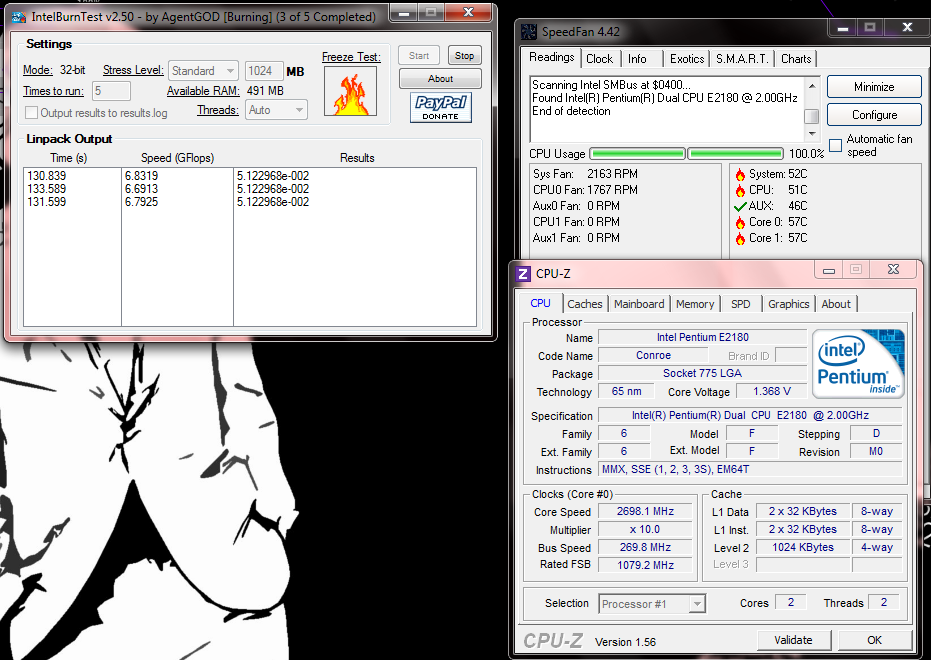The height and width of the screenshot is (660, 931).
Task: Click the flame icon beside Core 0
Action: click(740, 223)
